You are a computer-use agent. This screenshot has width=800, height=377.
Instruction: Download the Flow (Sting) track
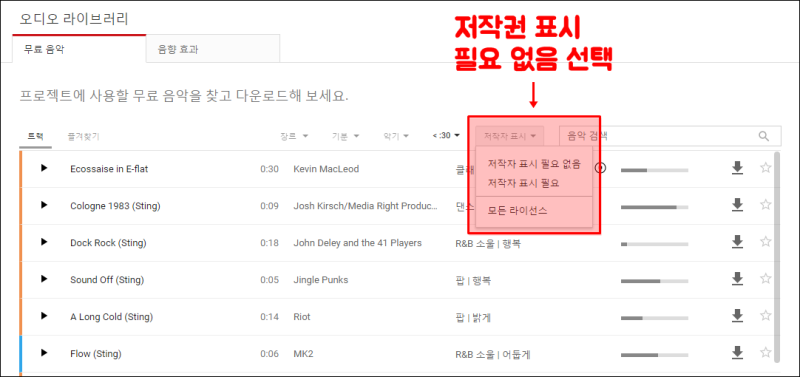tap(737, 353)
